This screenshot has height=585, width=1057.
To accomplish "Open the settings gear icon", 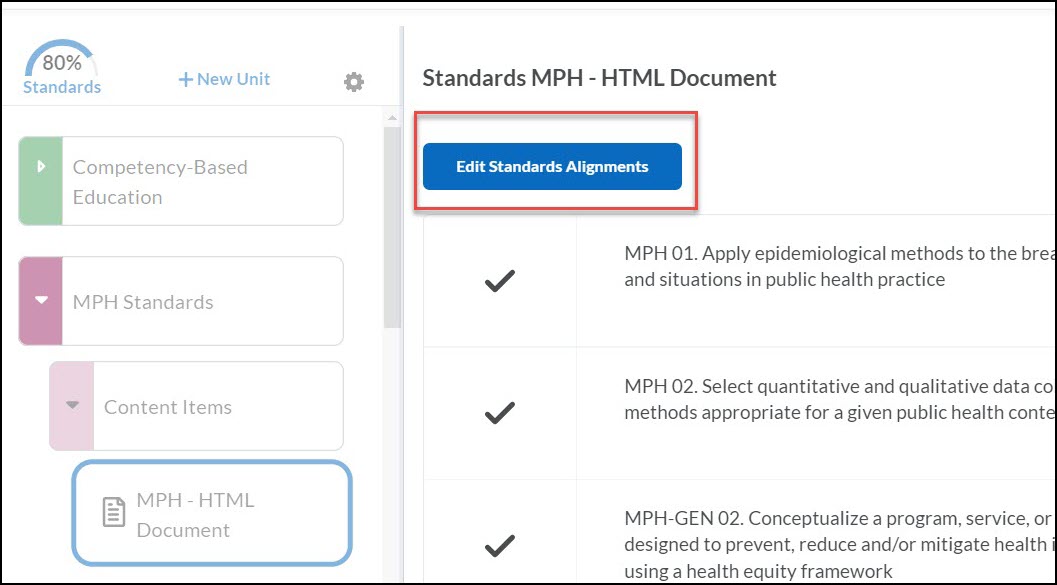I will pos(354,82).
